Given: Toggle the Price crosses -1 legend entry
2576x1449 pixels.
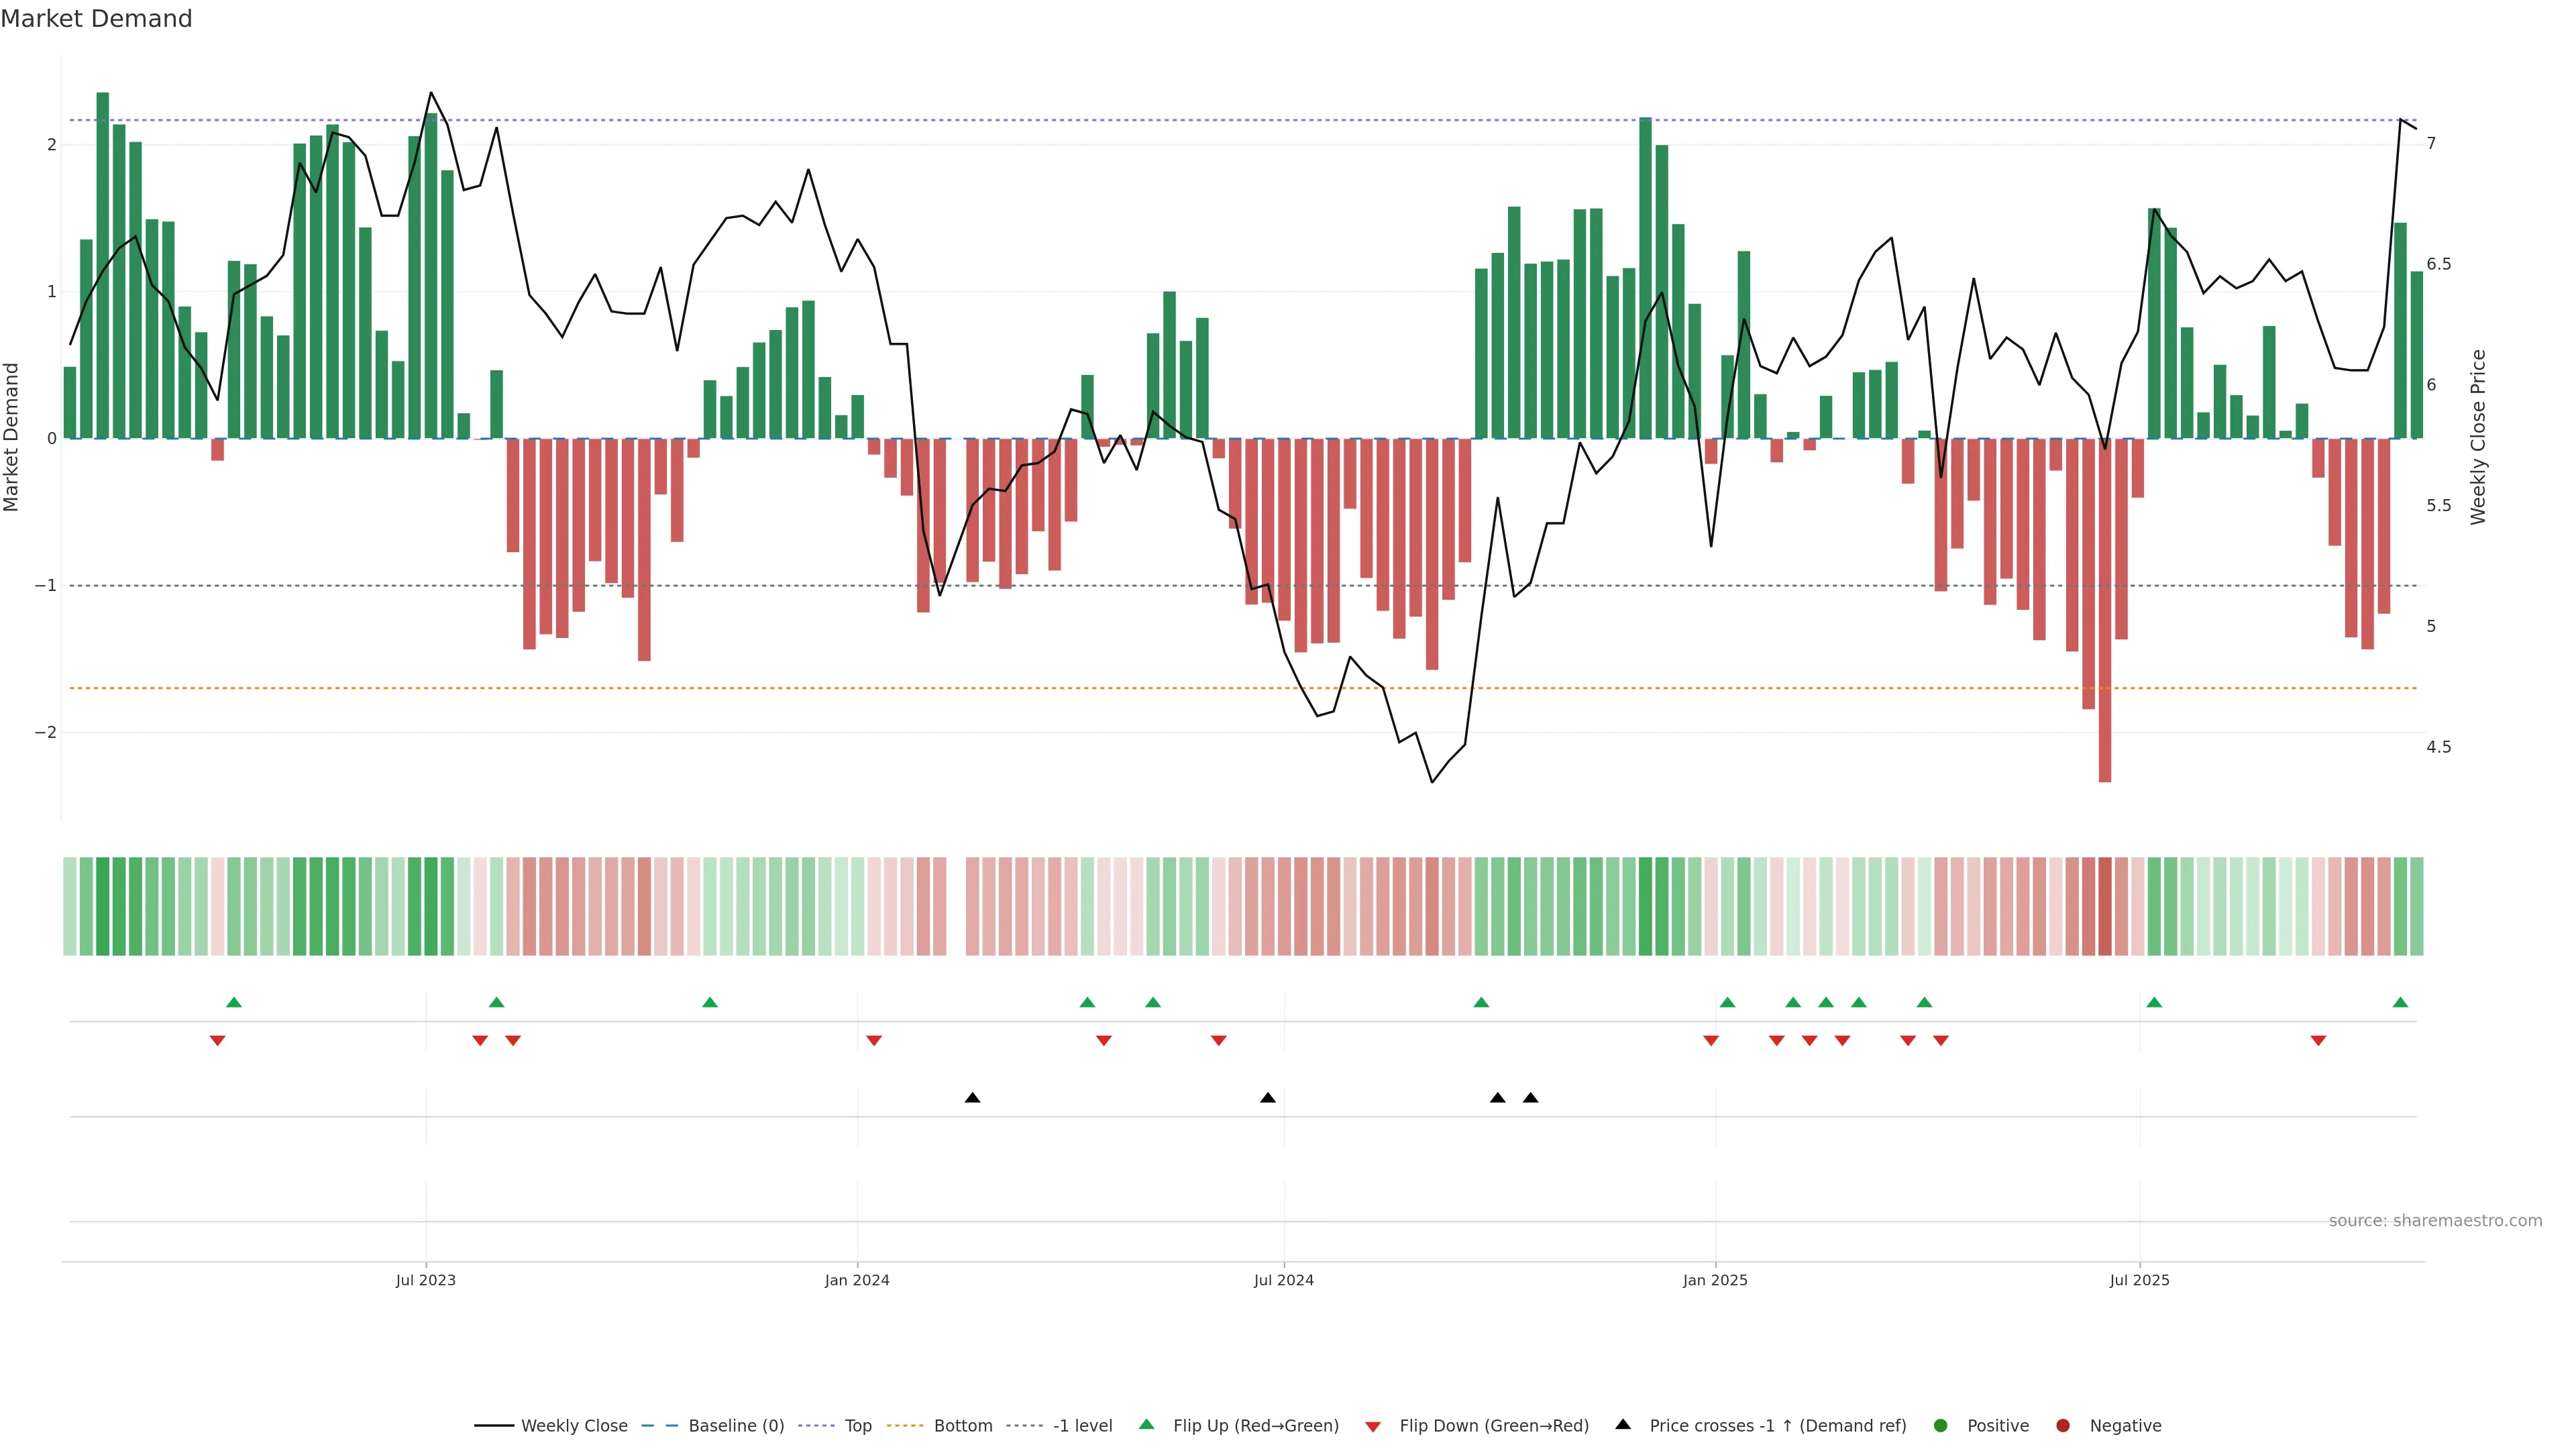Looking at the screenshot, I should [x=1777, y=1425].
